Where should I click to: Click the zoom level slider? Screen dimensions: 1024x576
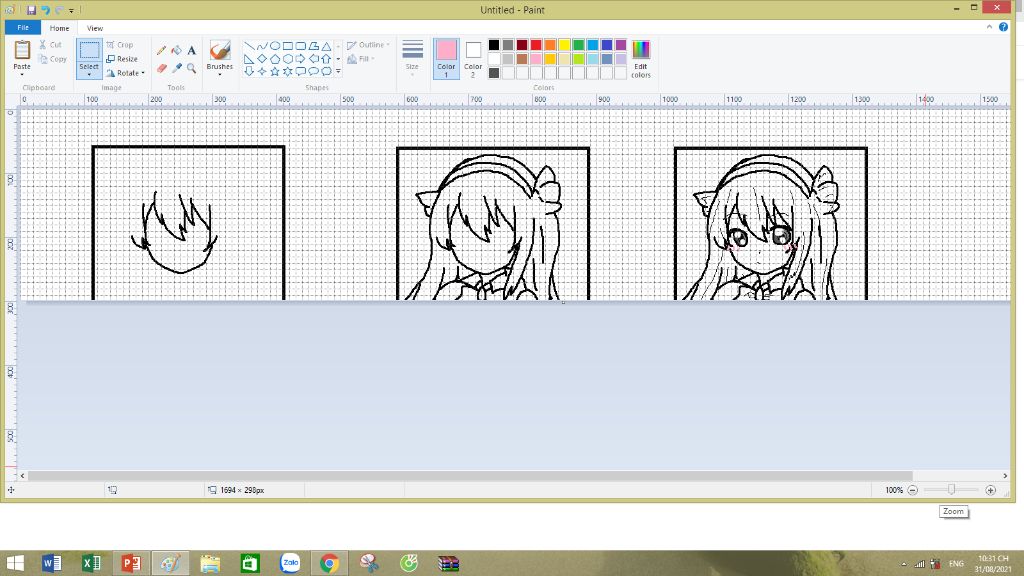pyautogui.click(x=952, y=490)
